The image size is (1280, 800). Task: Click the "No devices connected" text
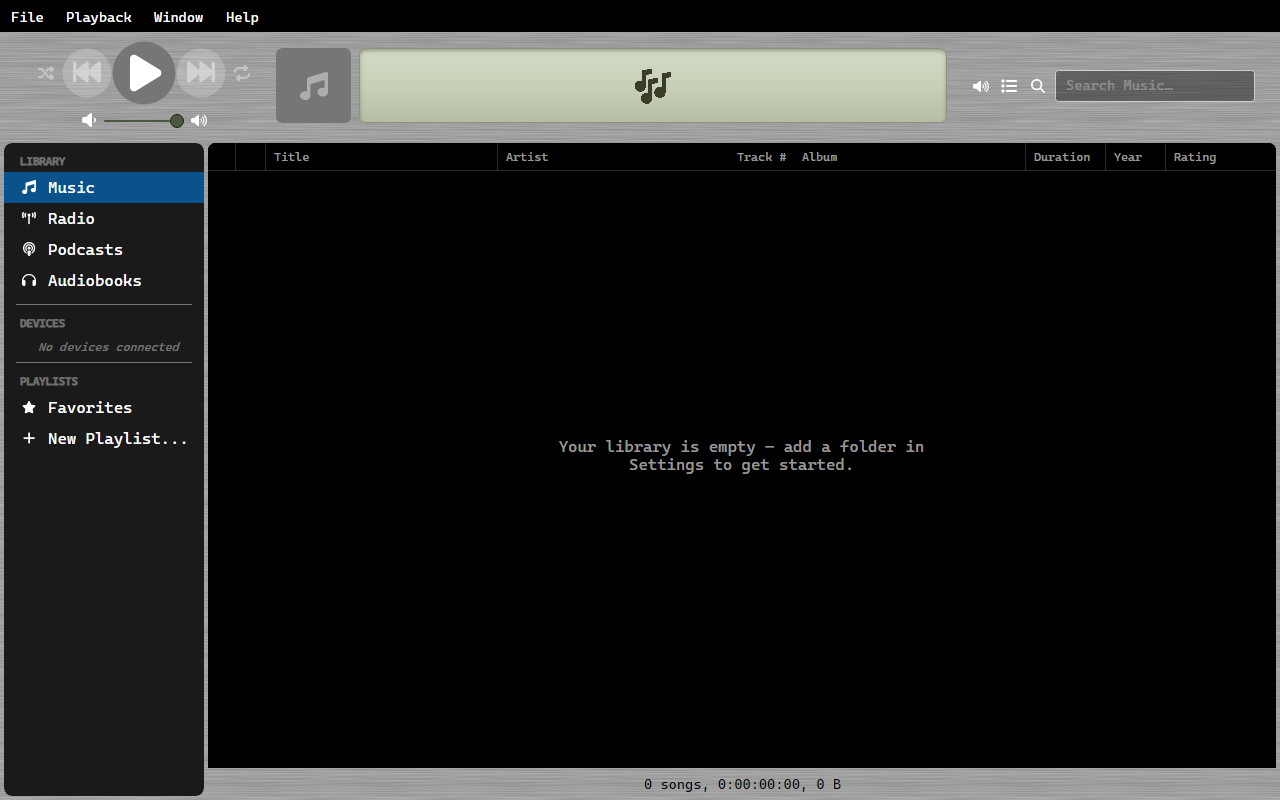point(109,347)
